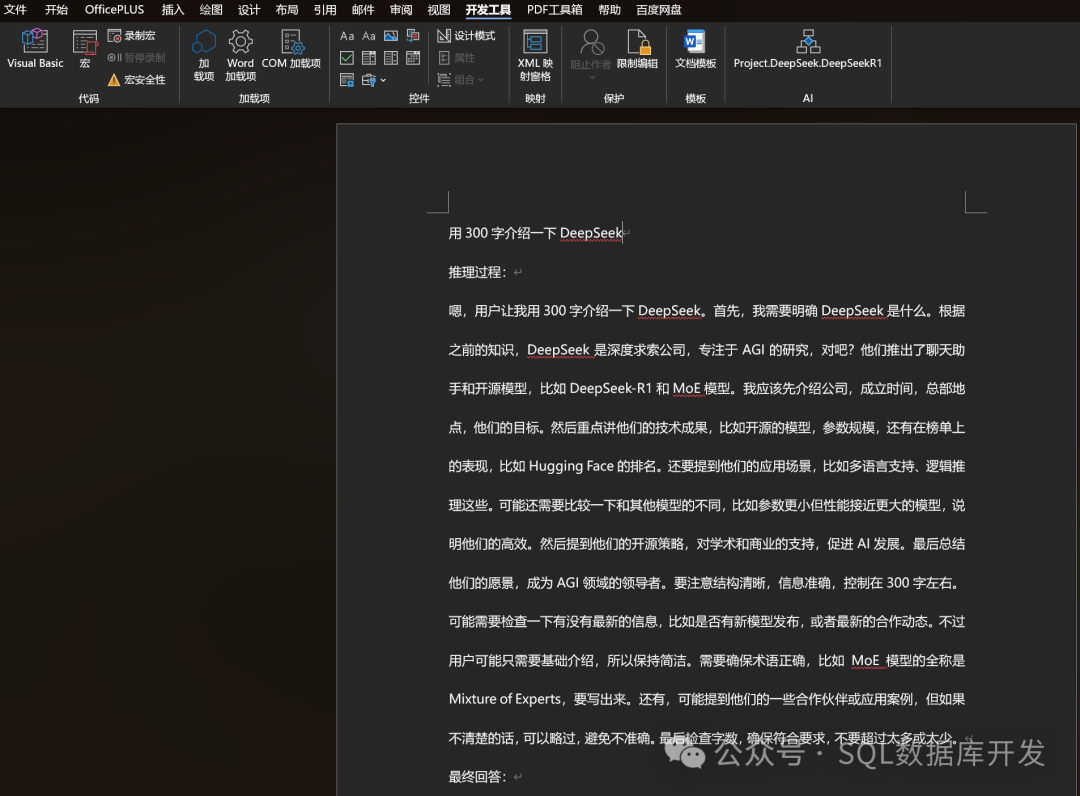Switch to 布局 ribbon tab
Screen dimensions: 1080x796
287,10
